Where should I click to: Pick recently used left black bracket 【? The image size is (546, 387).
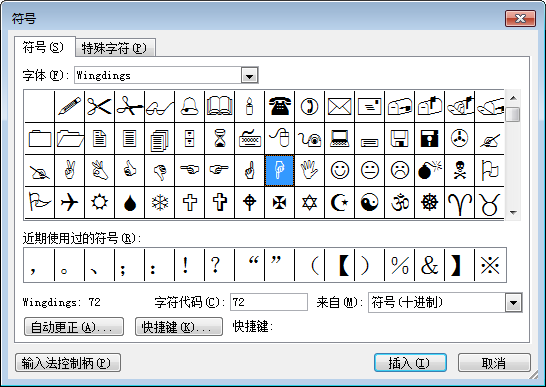[339, 265]
